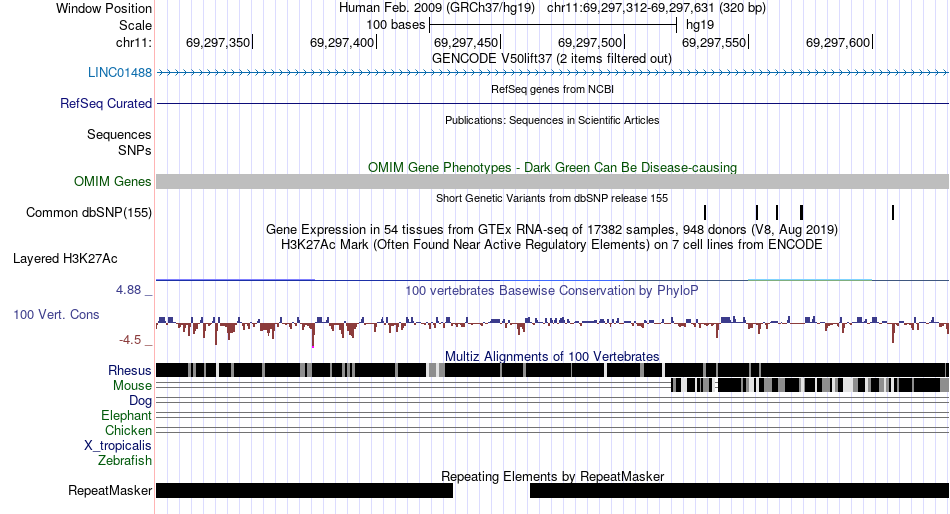Click the OMIM Gene Phenotypes title
Screen dimensions: 950x514
[x=553, y=168]
